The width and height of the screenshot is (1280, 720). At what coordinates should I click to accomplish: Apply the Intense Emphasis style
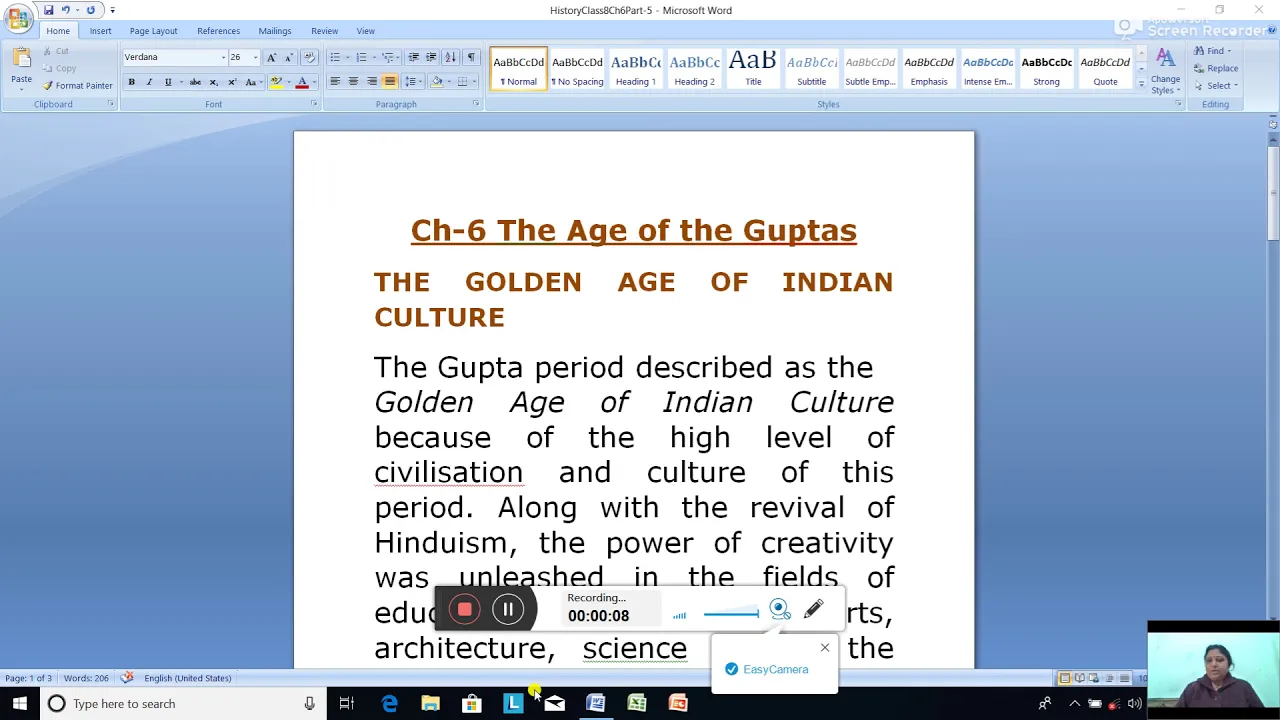pos(988,69)
